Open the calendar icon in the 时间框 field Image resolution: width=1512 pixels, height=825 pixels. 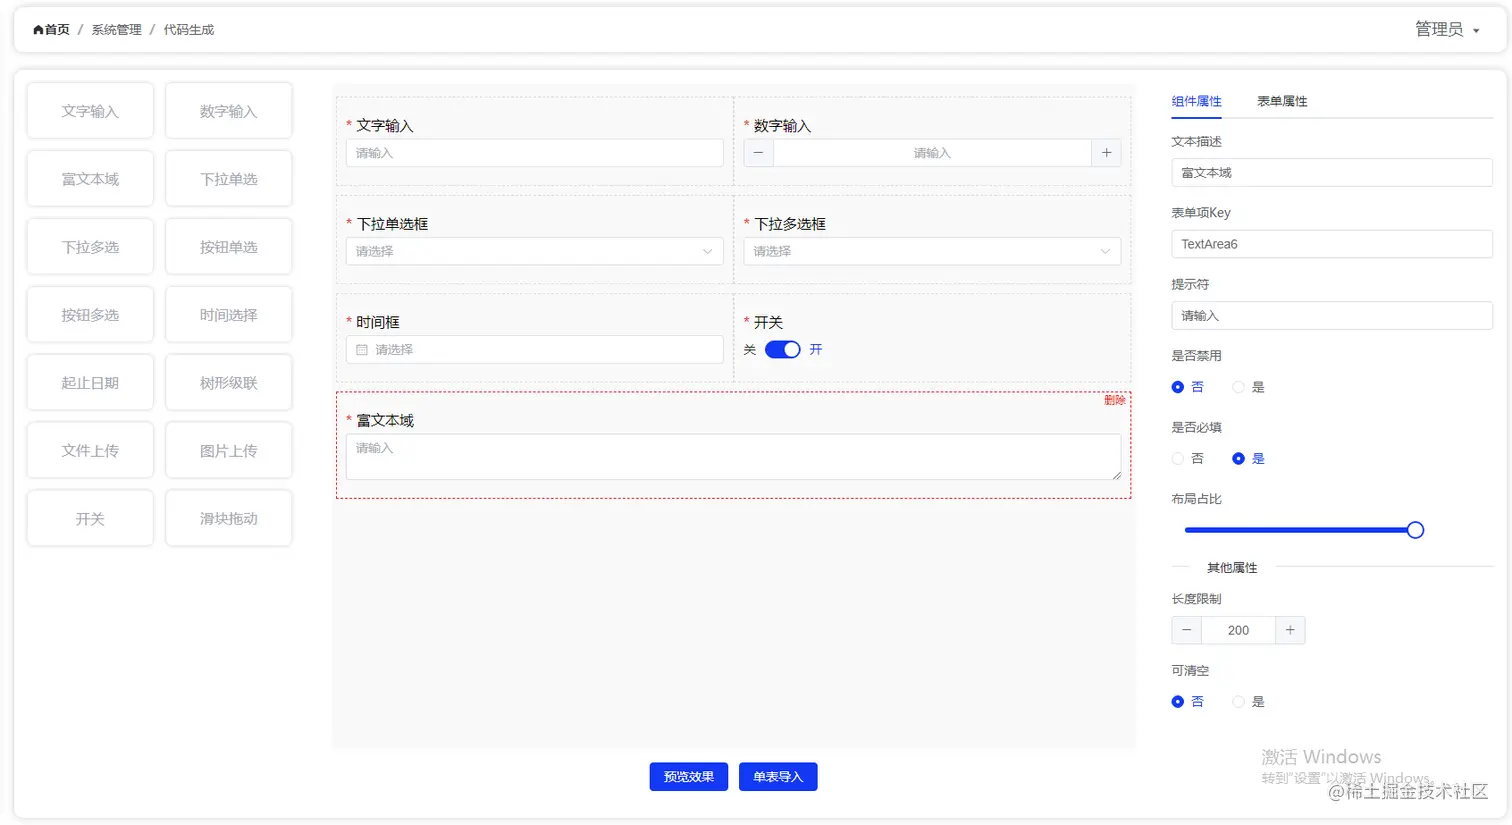361,349
